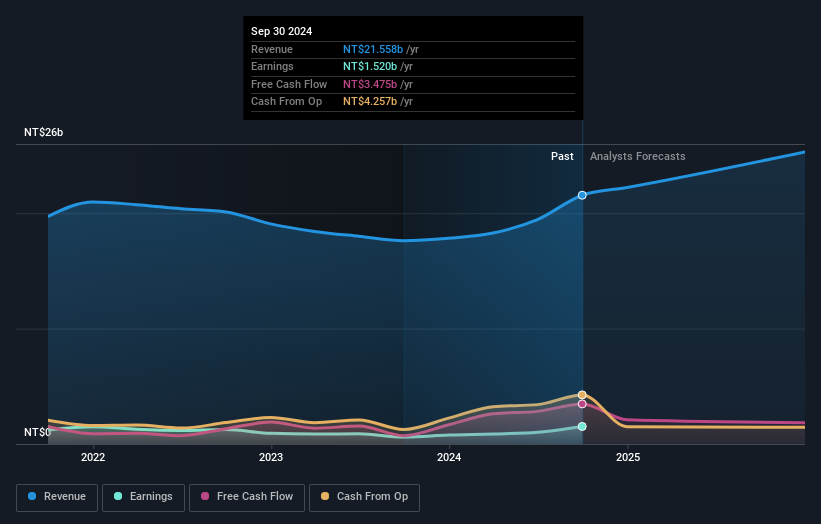Click the pink Free Cash Flow data point
821x524 pixels.
coord(582,404)
